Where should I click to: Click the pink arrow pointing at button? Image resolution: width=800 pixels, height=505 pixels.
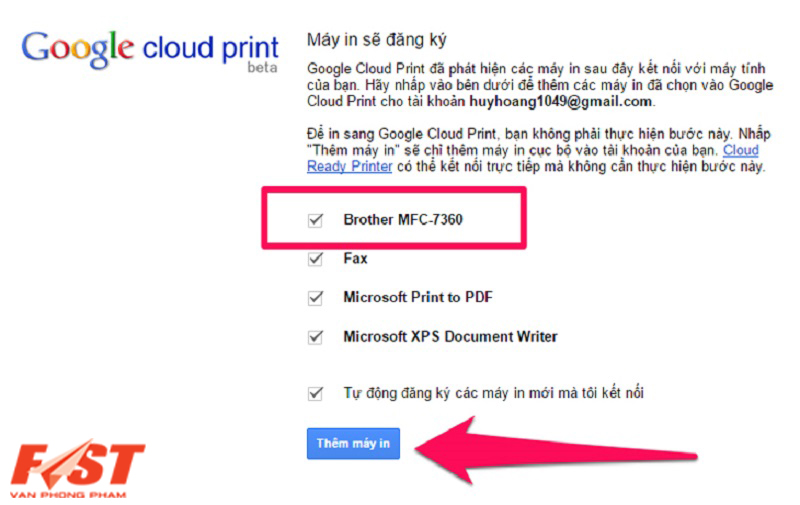click(556, 450)
